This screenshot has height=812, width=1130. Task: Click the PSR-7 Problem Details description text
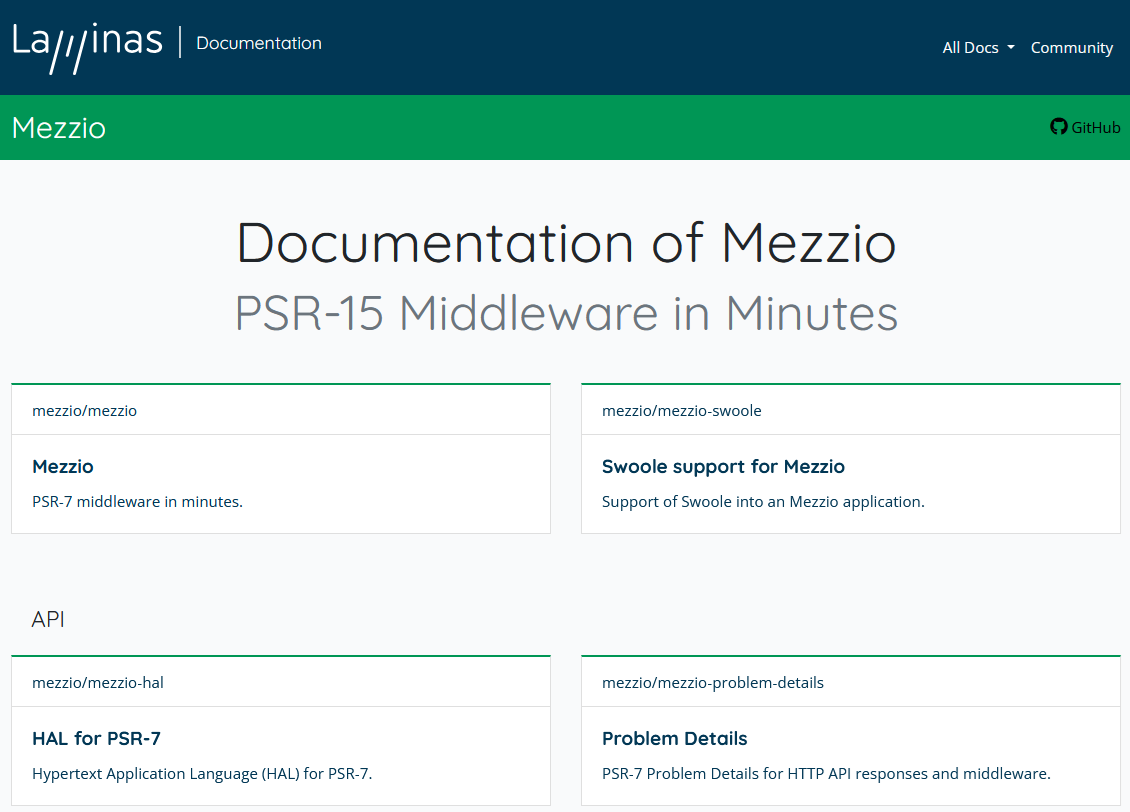tap(826, 774)
